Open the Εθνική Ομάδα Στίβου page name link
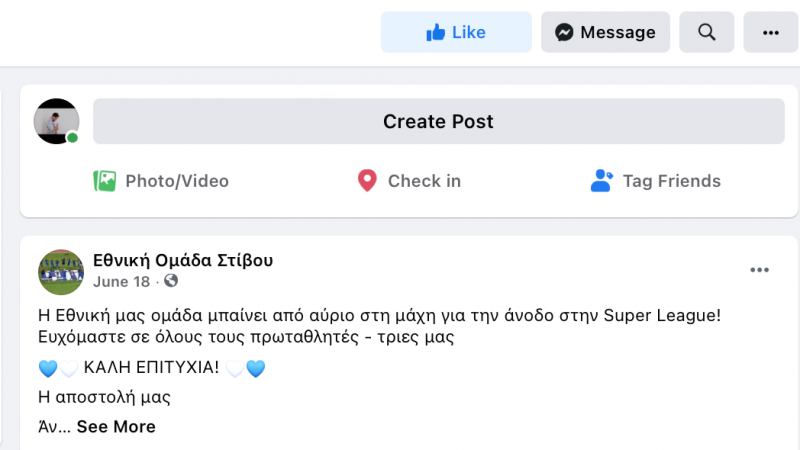Viewport: 800px width, 450px height. [183, 260]
